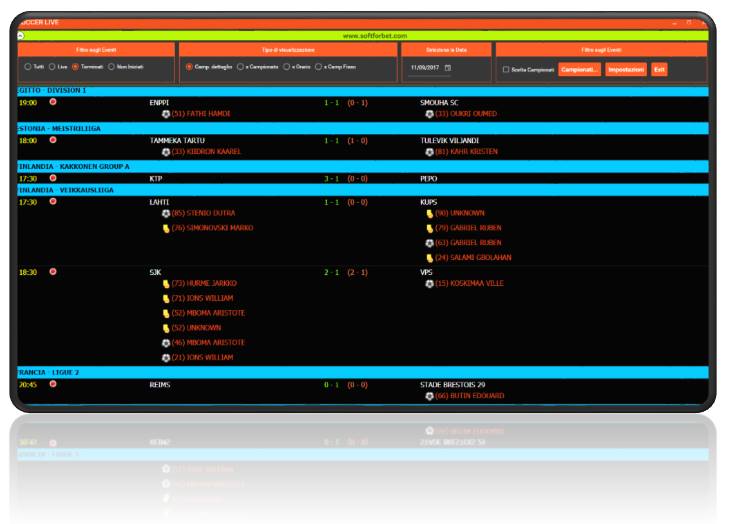The width and height of the screenshot is (729, 524).
Task: Click red status dot of Tammeka Tartu match
Action: (53, 140)
